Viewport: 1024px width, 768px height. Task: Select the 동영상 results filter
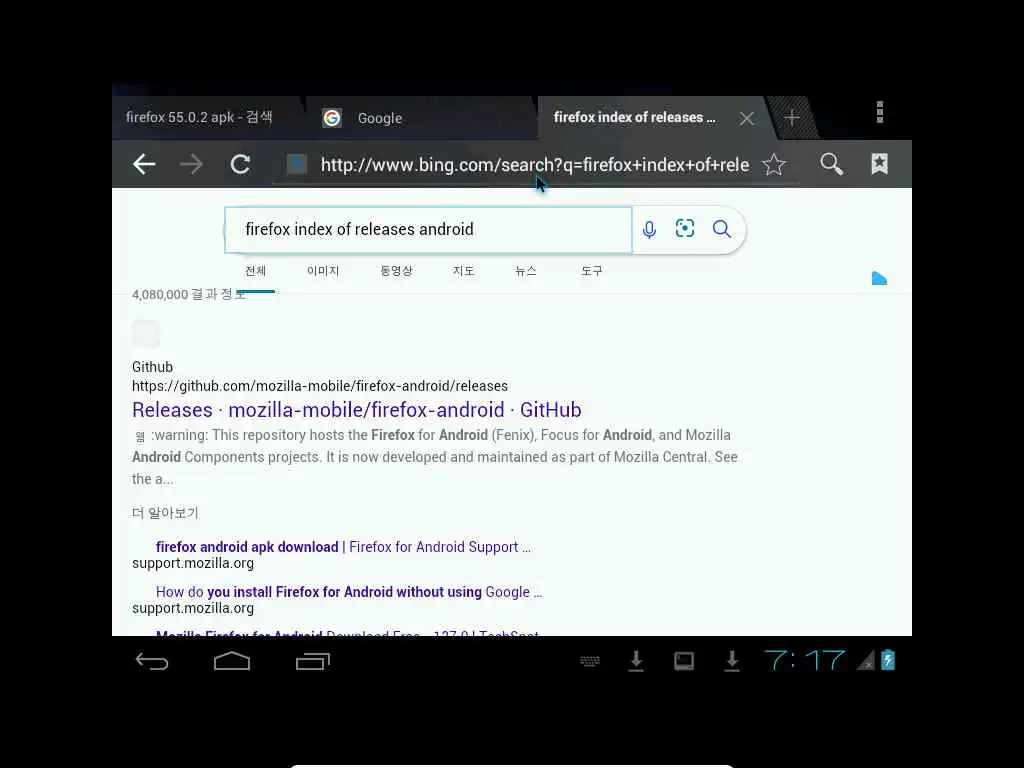coord(396,271)
